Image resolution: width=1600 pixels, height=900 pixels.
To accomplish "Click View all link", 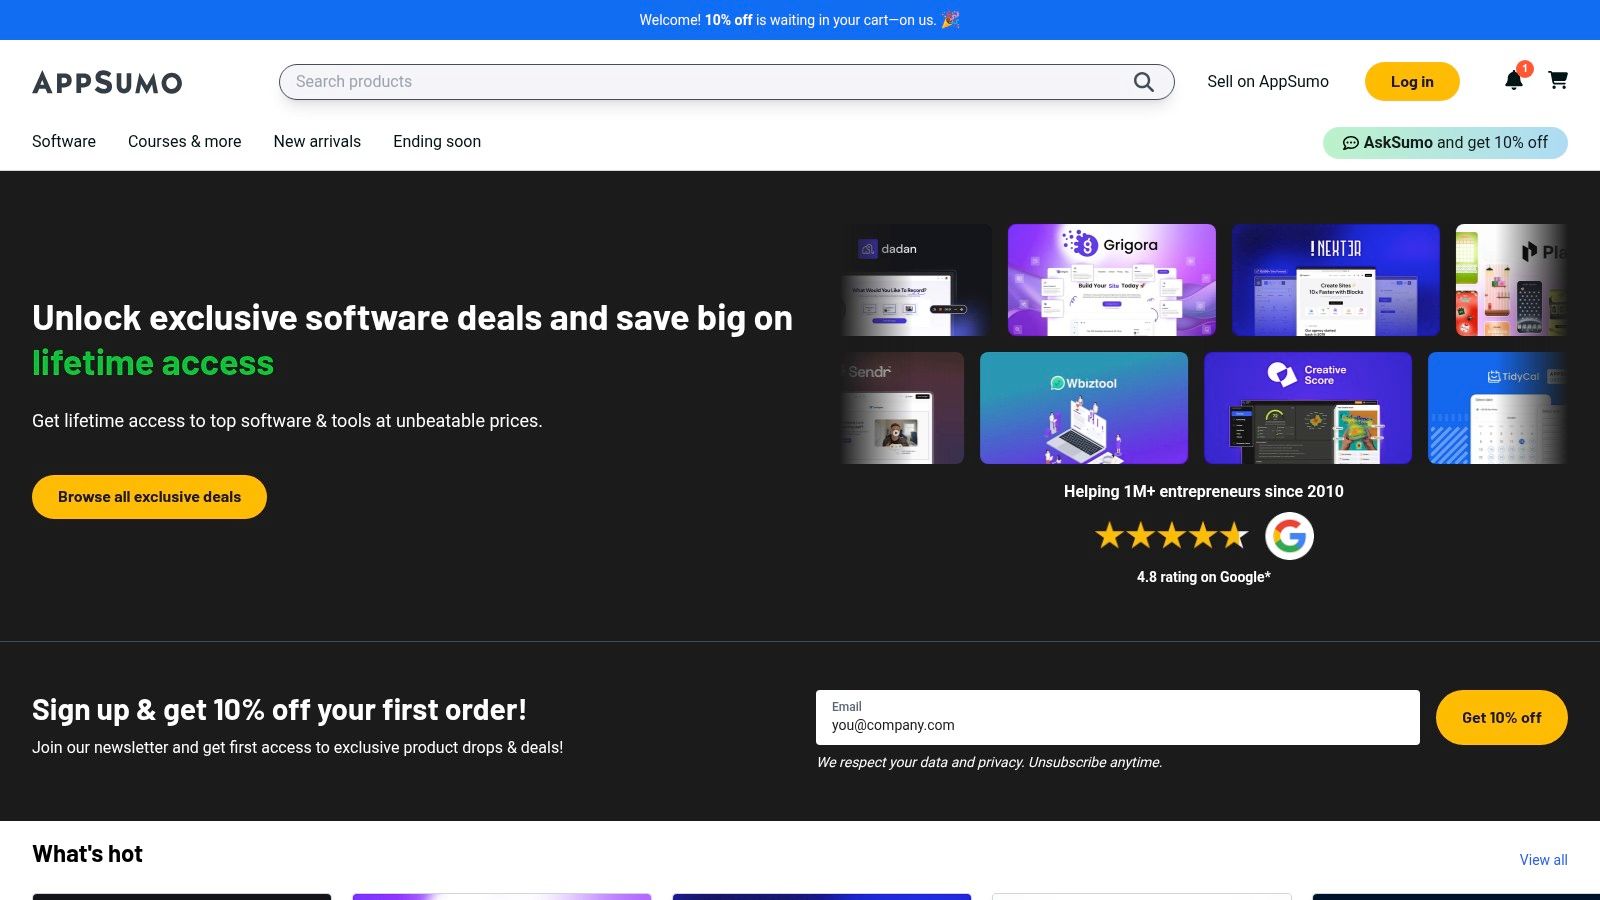I will click(x=1543, y=860).
